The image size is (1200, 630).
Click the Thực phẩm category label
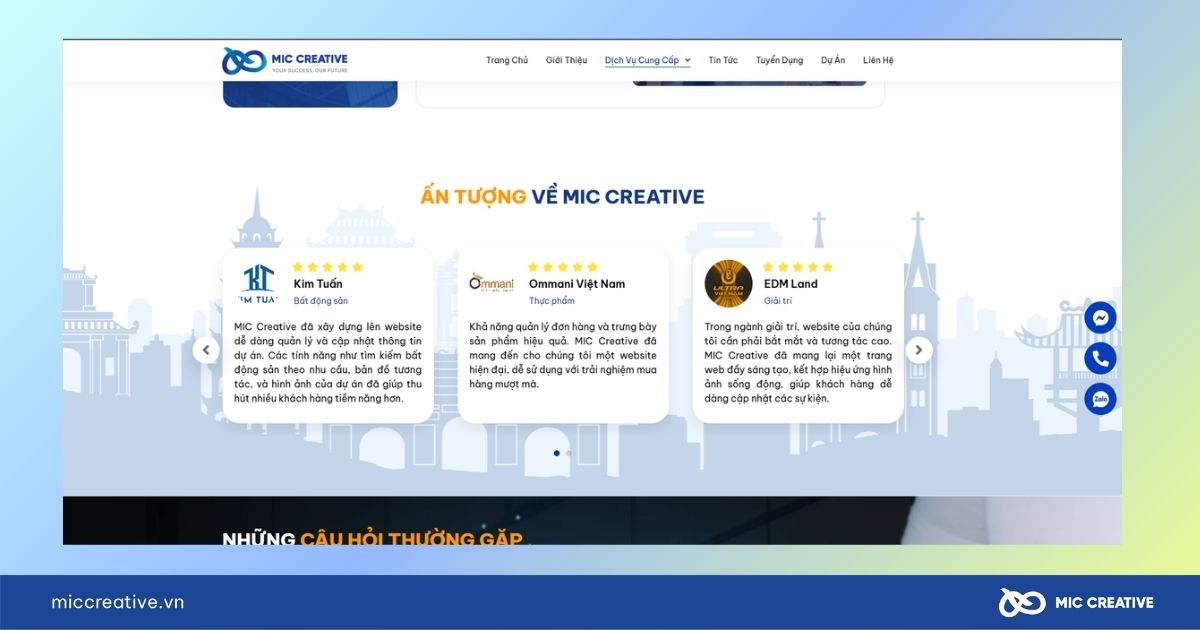552,301
